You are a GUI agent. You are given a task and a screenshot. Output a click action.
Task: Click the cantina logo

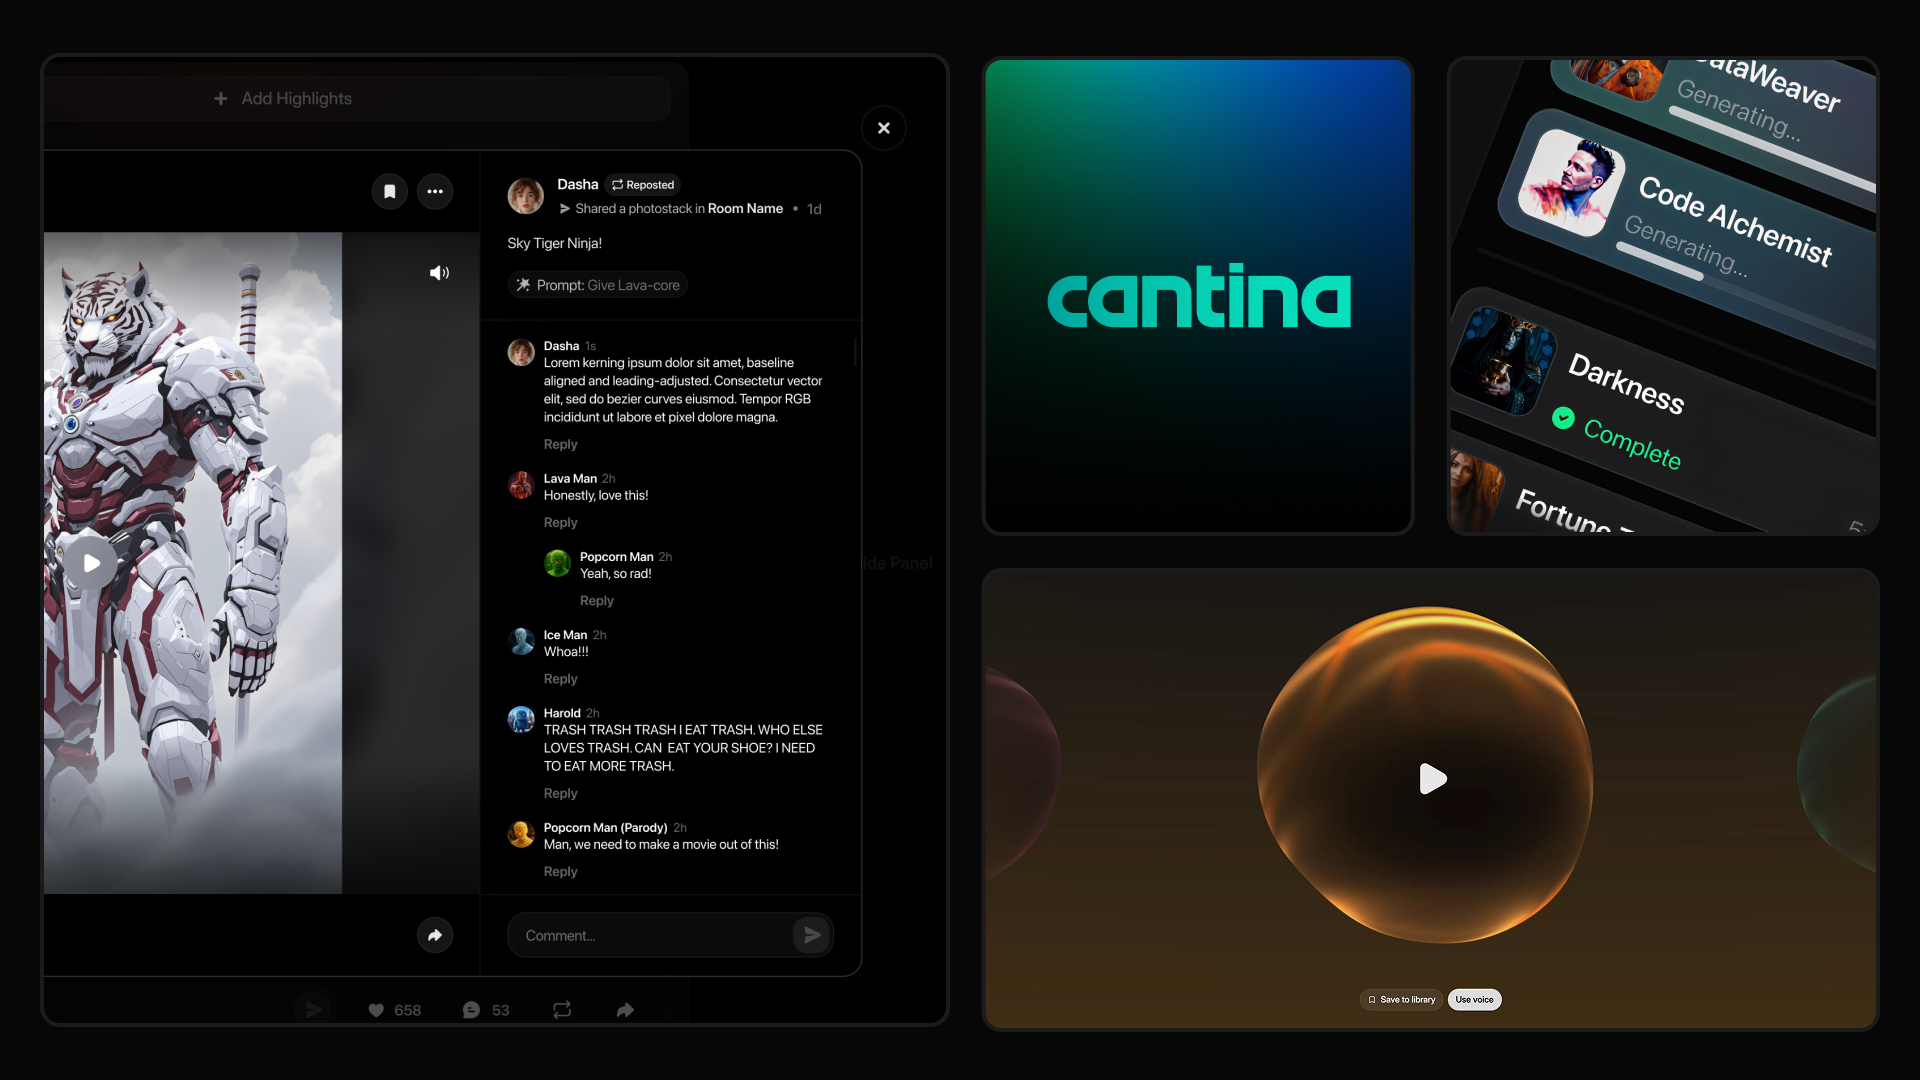(x=1199, y=296)
